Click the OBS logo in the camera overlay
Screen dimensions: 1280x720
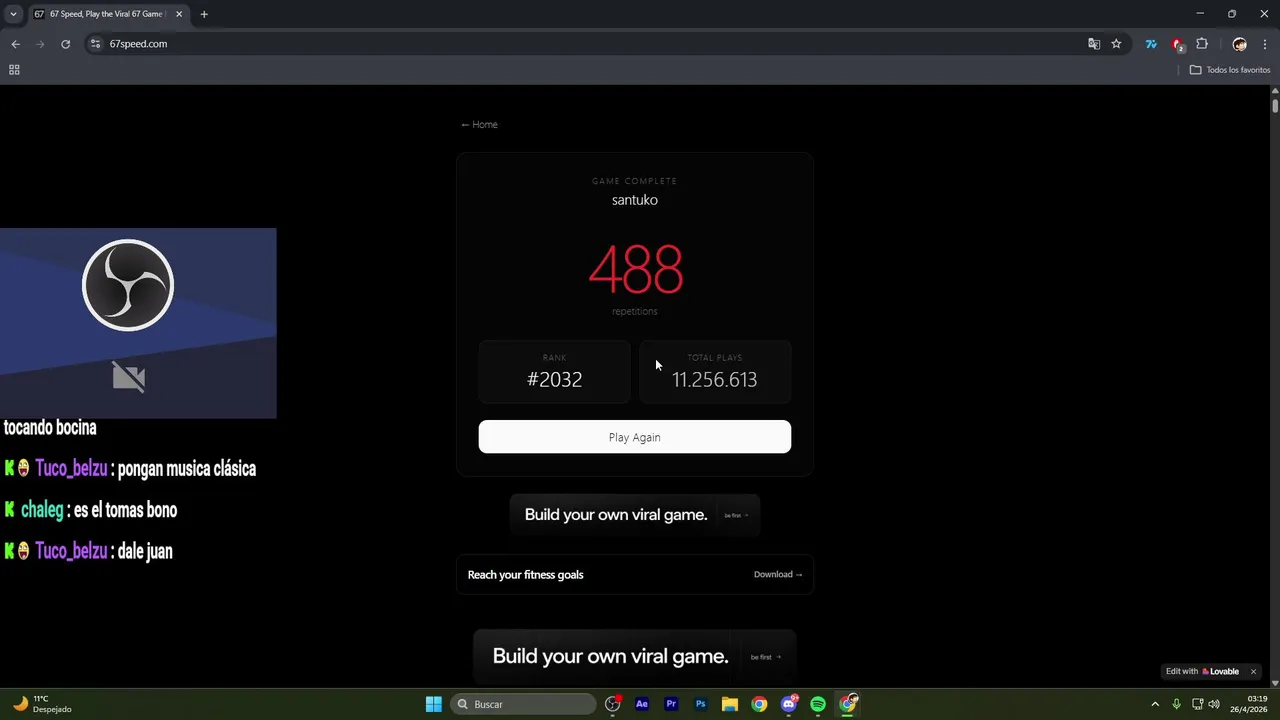click(x=128, y=285)
